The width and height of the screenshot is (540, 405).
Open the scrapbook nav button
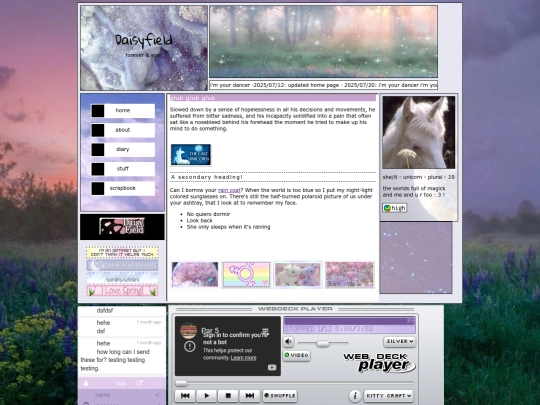tap(123, 188)
